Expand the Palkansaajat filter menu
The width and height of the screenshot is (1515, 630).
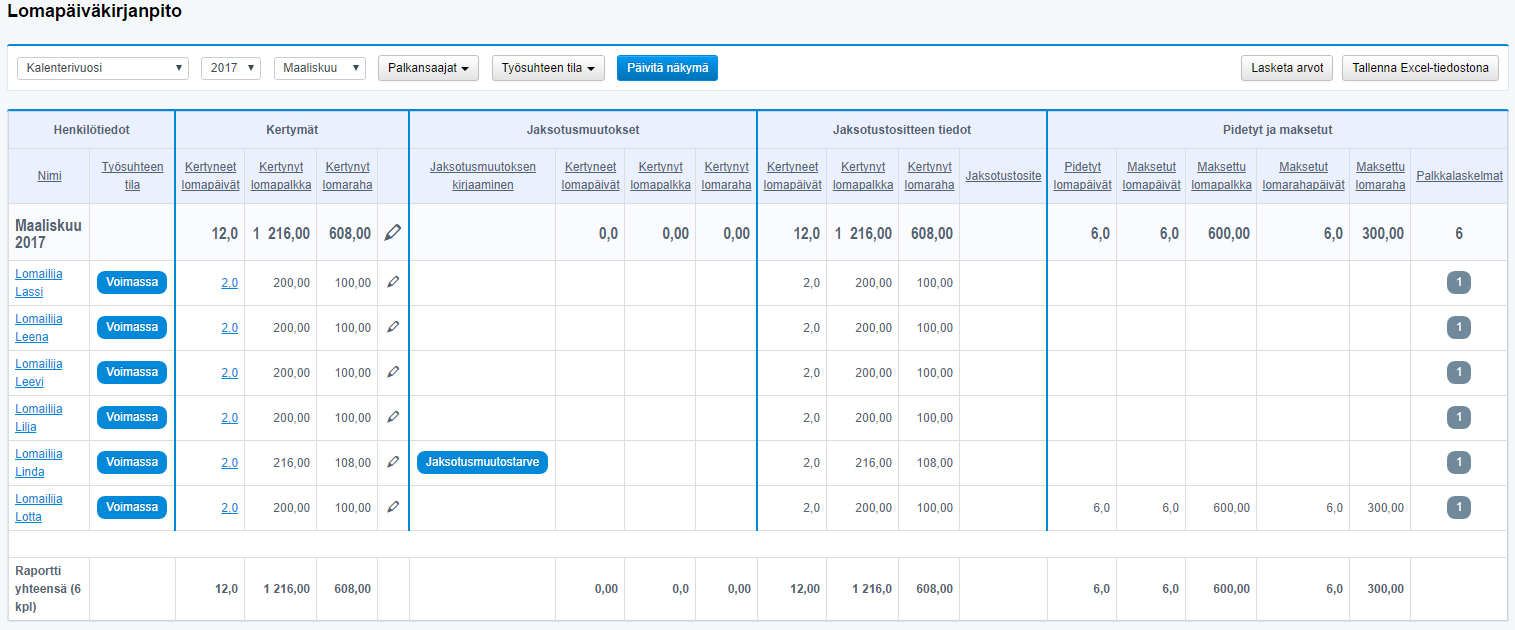pyautogui.click(x=428, y=68)
